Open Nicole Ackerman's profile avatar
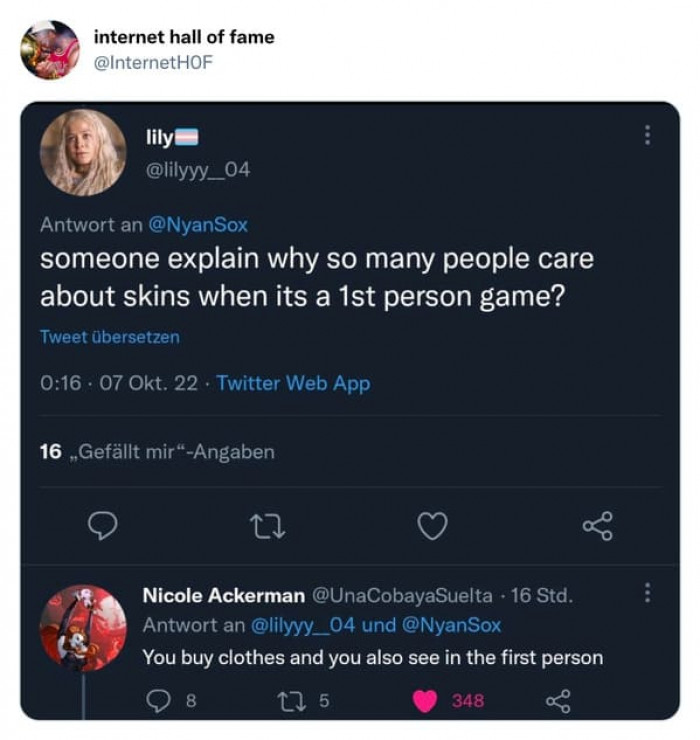 coord(83,627)
